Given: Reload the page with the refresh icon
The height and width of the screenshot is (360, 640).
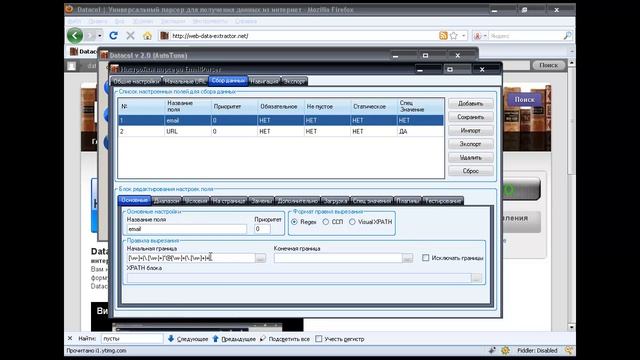Looking at the screenshot, I should [x=113, y=36].
